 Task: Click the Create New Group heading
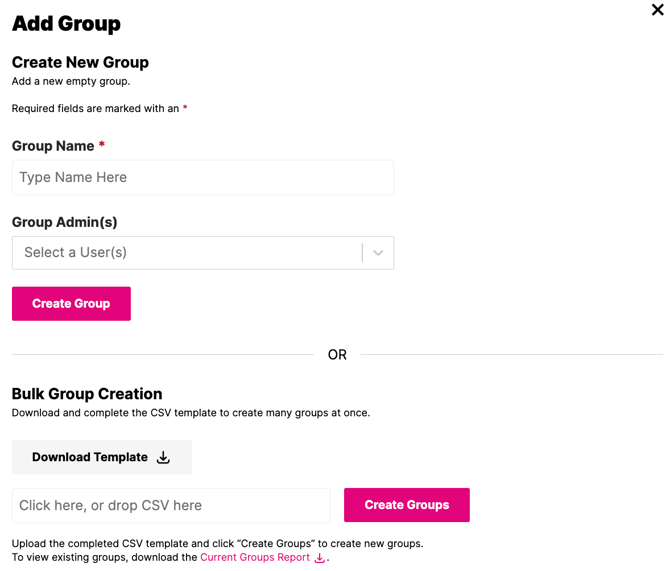pos(80,62)
